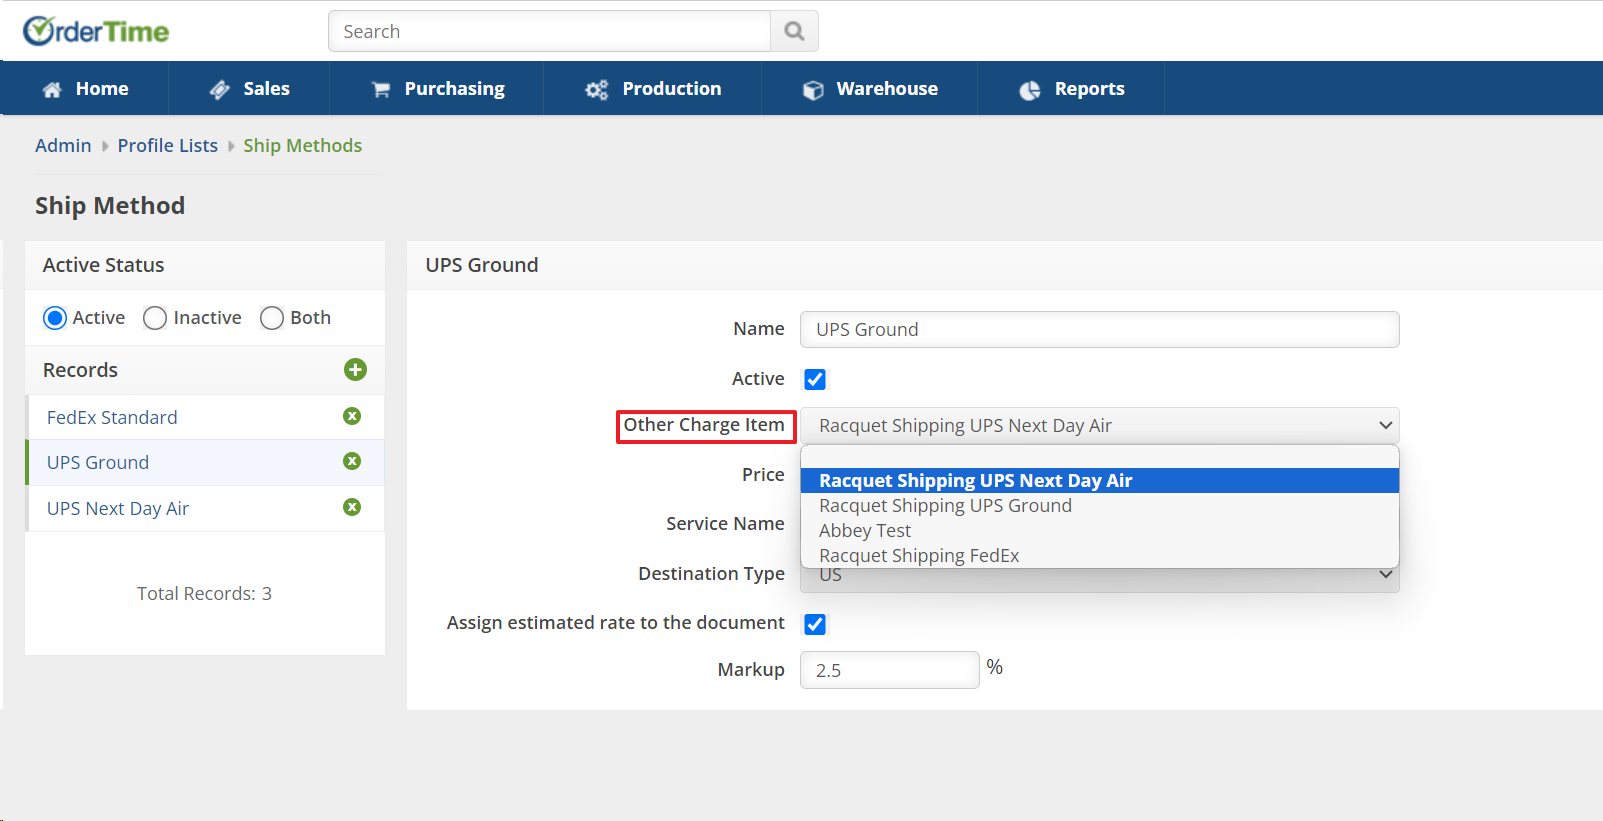The image size is (1603, 821).
Task: Uncheck the Active checkbox
Action: coord(815,379)
